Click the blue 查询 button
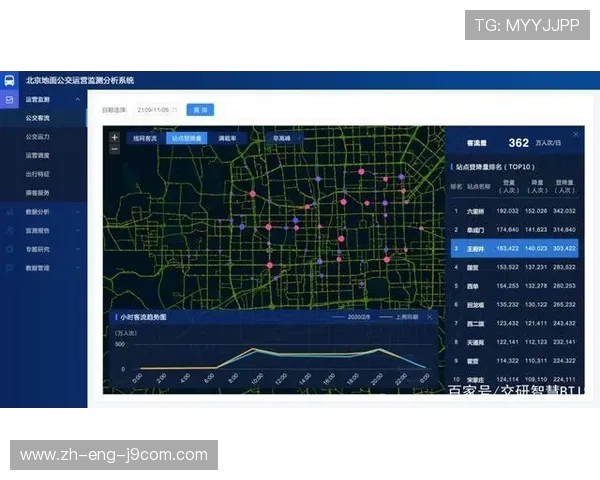The height and width of the screenshot is (480, 600). point(200,109)
